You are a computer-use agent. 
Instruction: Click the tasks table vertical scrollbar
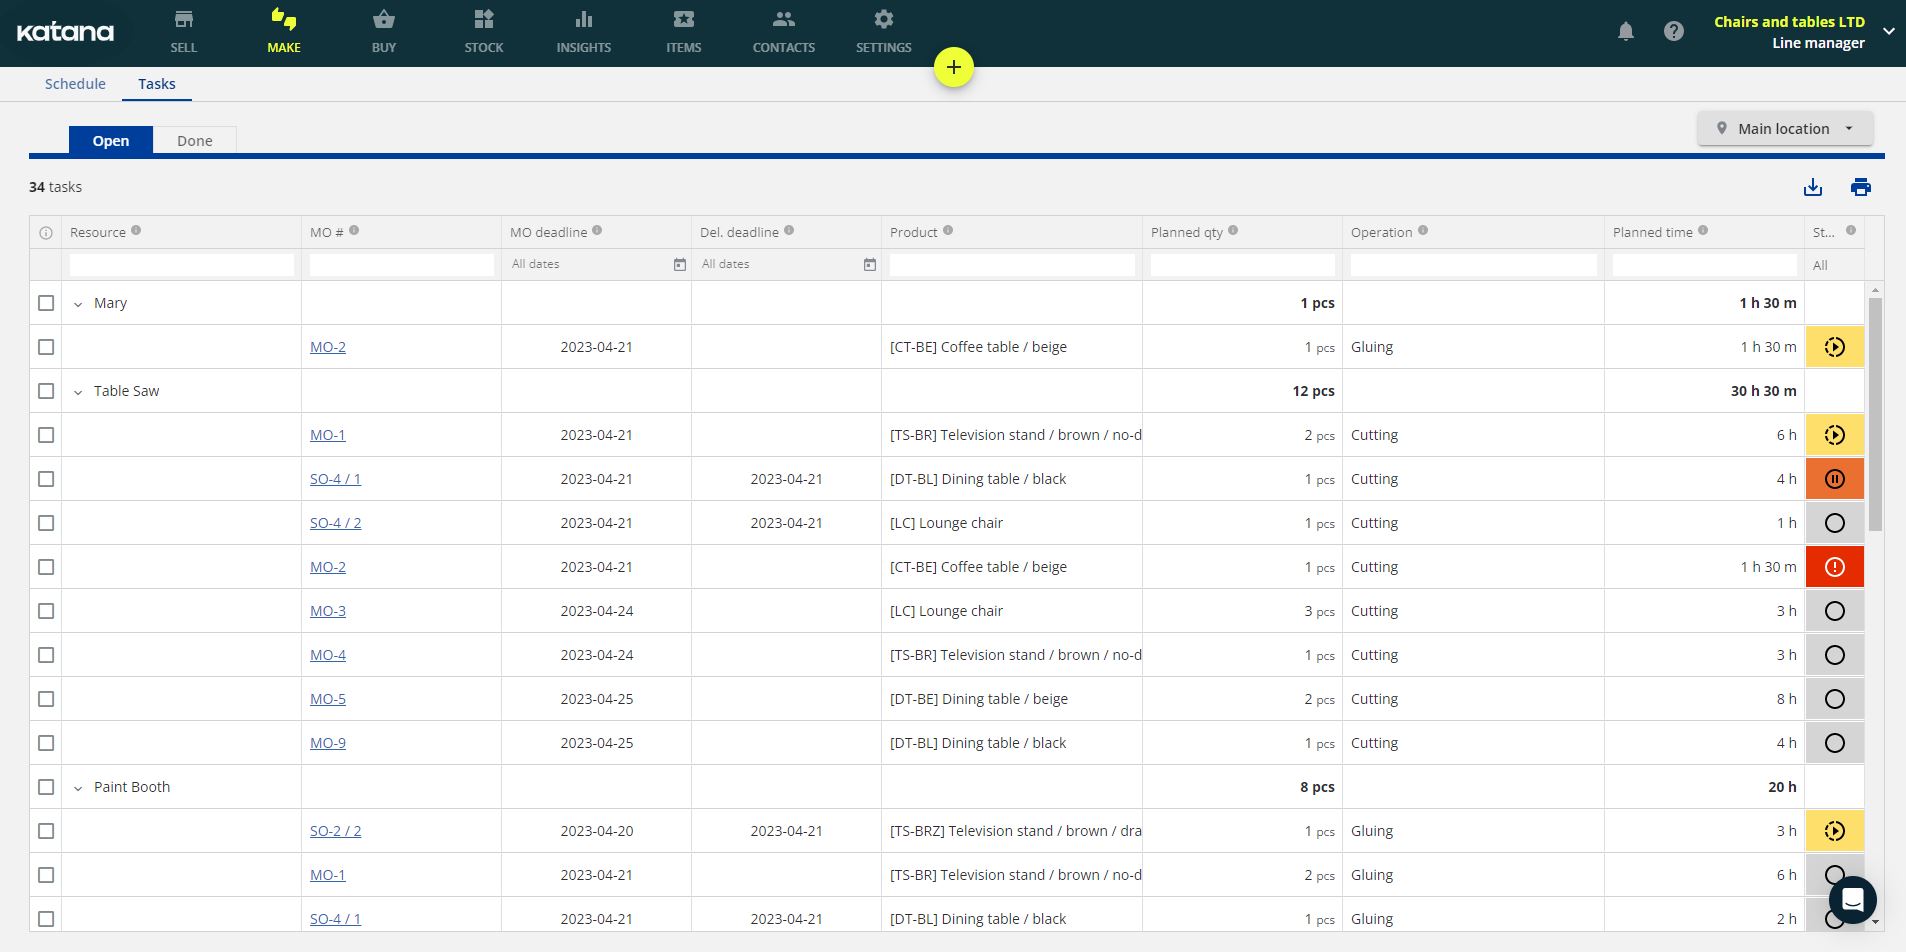pyautogui.click(x=1875, y=414)
